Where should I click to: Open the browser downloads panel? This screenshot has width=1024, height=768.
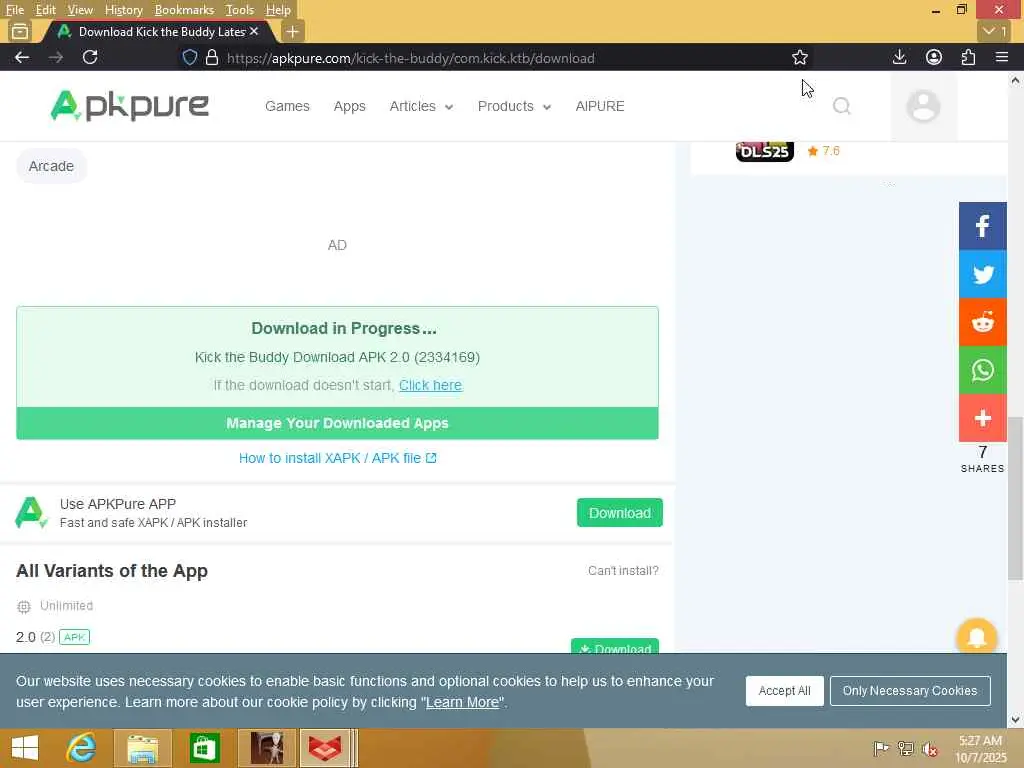tap(899, 57)
